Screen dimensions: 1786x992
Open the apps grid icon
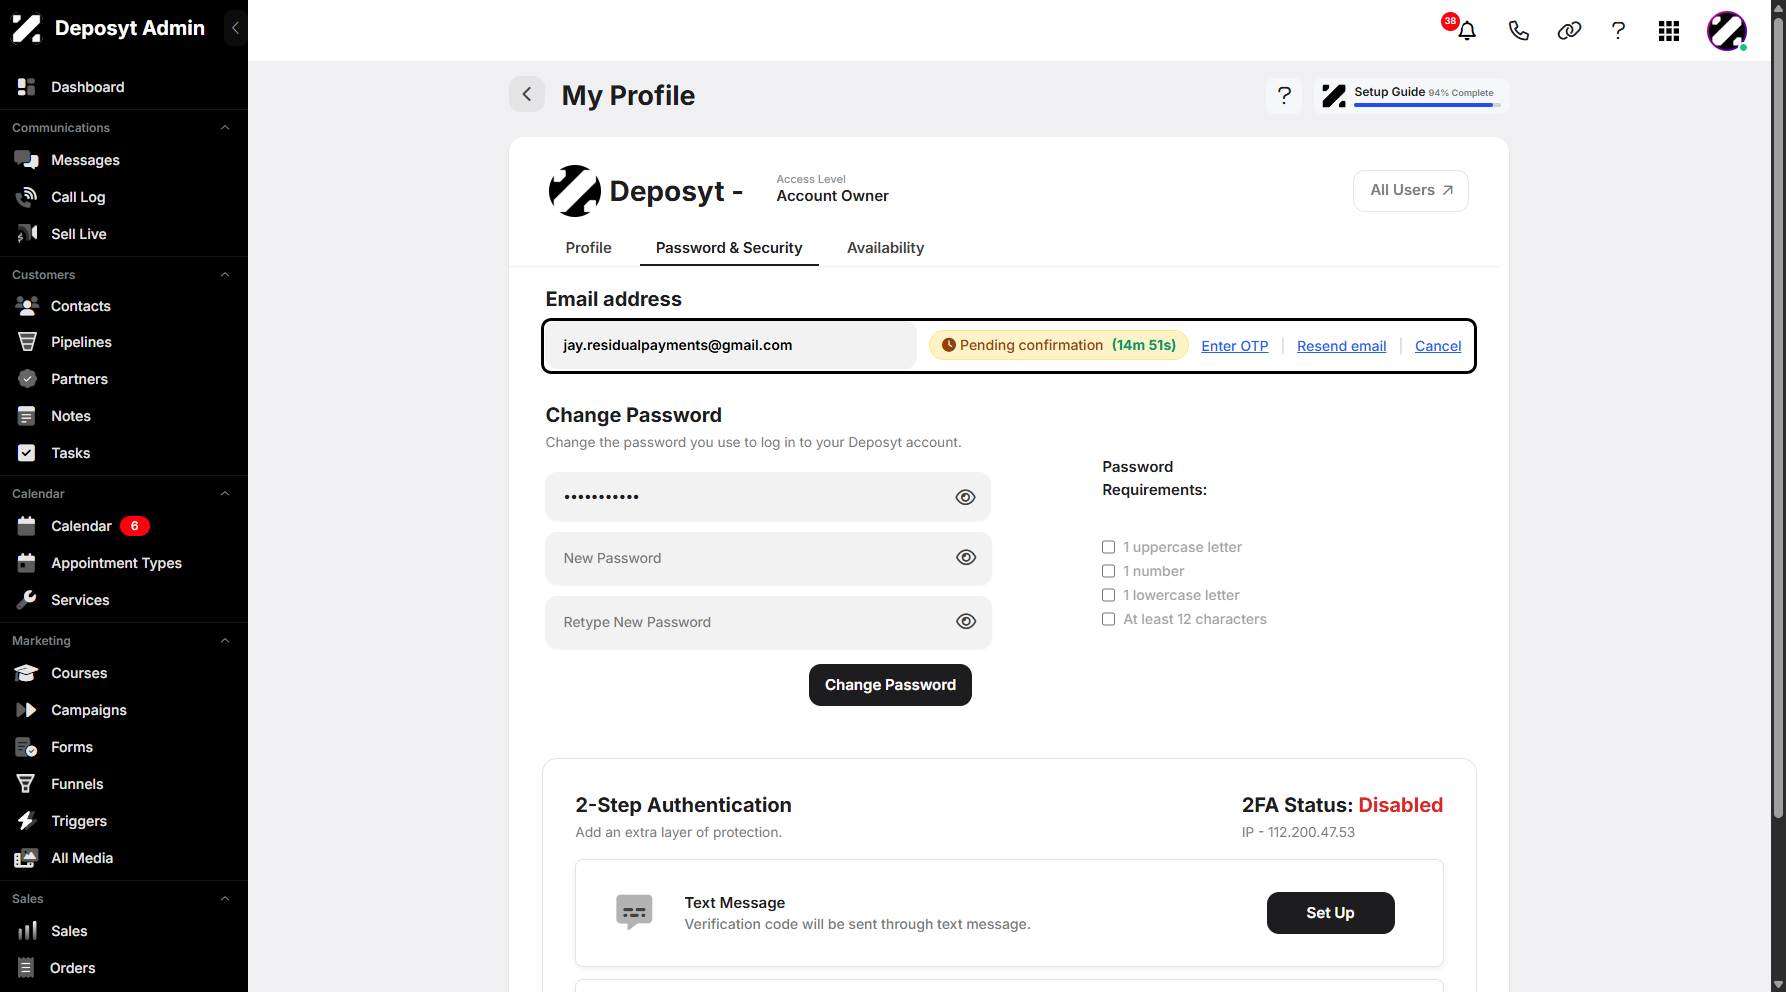point(1669,31)
